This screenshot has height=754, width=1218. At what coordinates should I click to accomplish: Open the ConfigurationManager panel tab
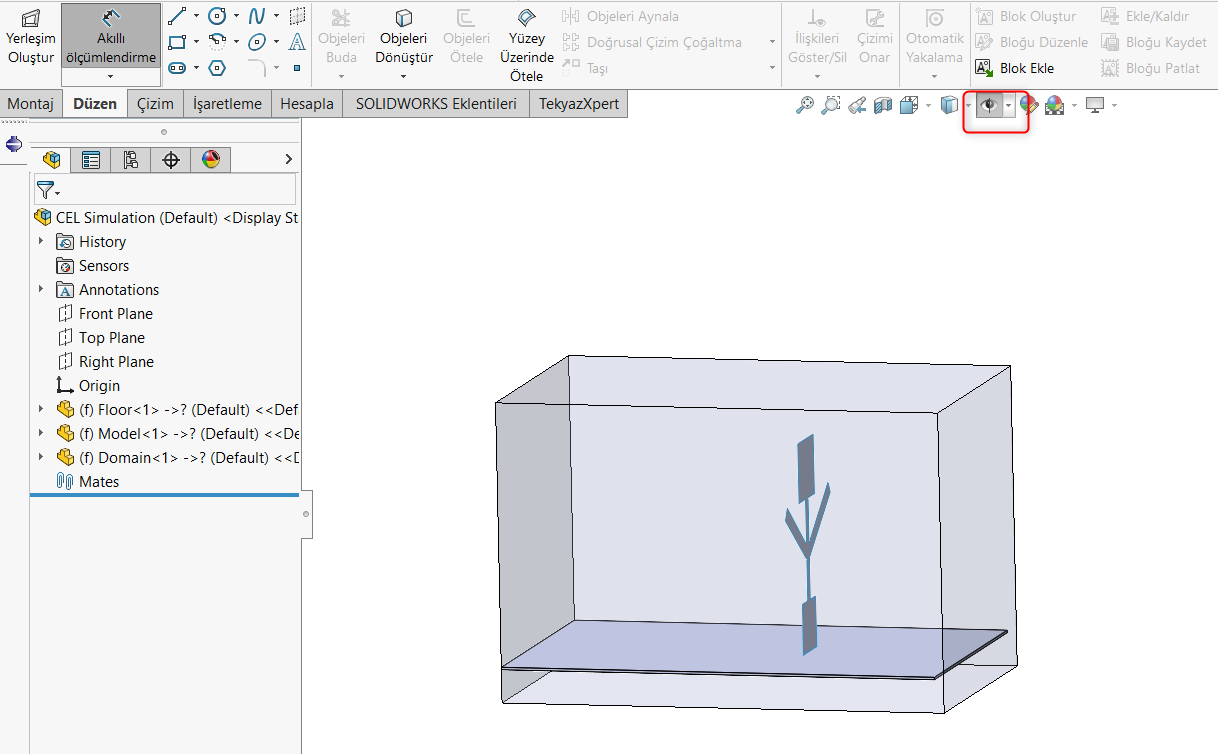[131, 159]
